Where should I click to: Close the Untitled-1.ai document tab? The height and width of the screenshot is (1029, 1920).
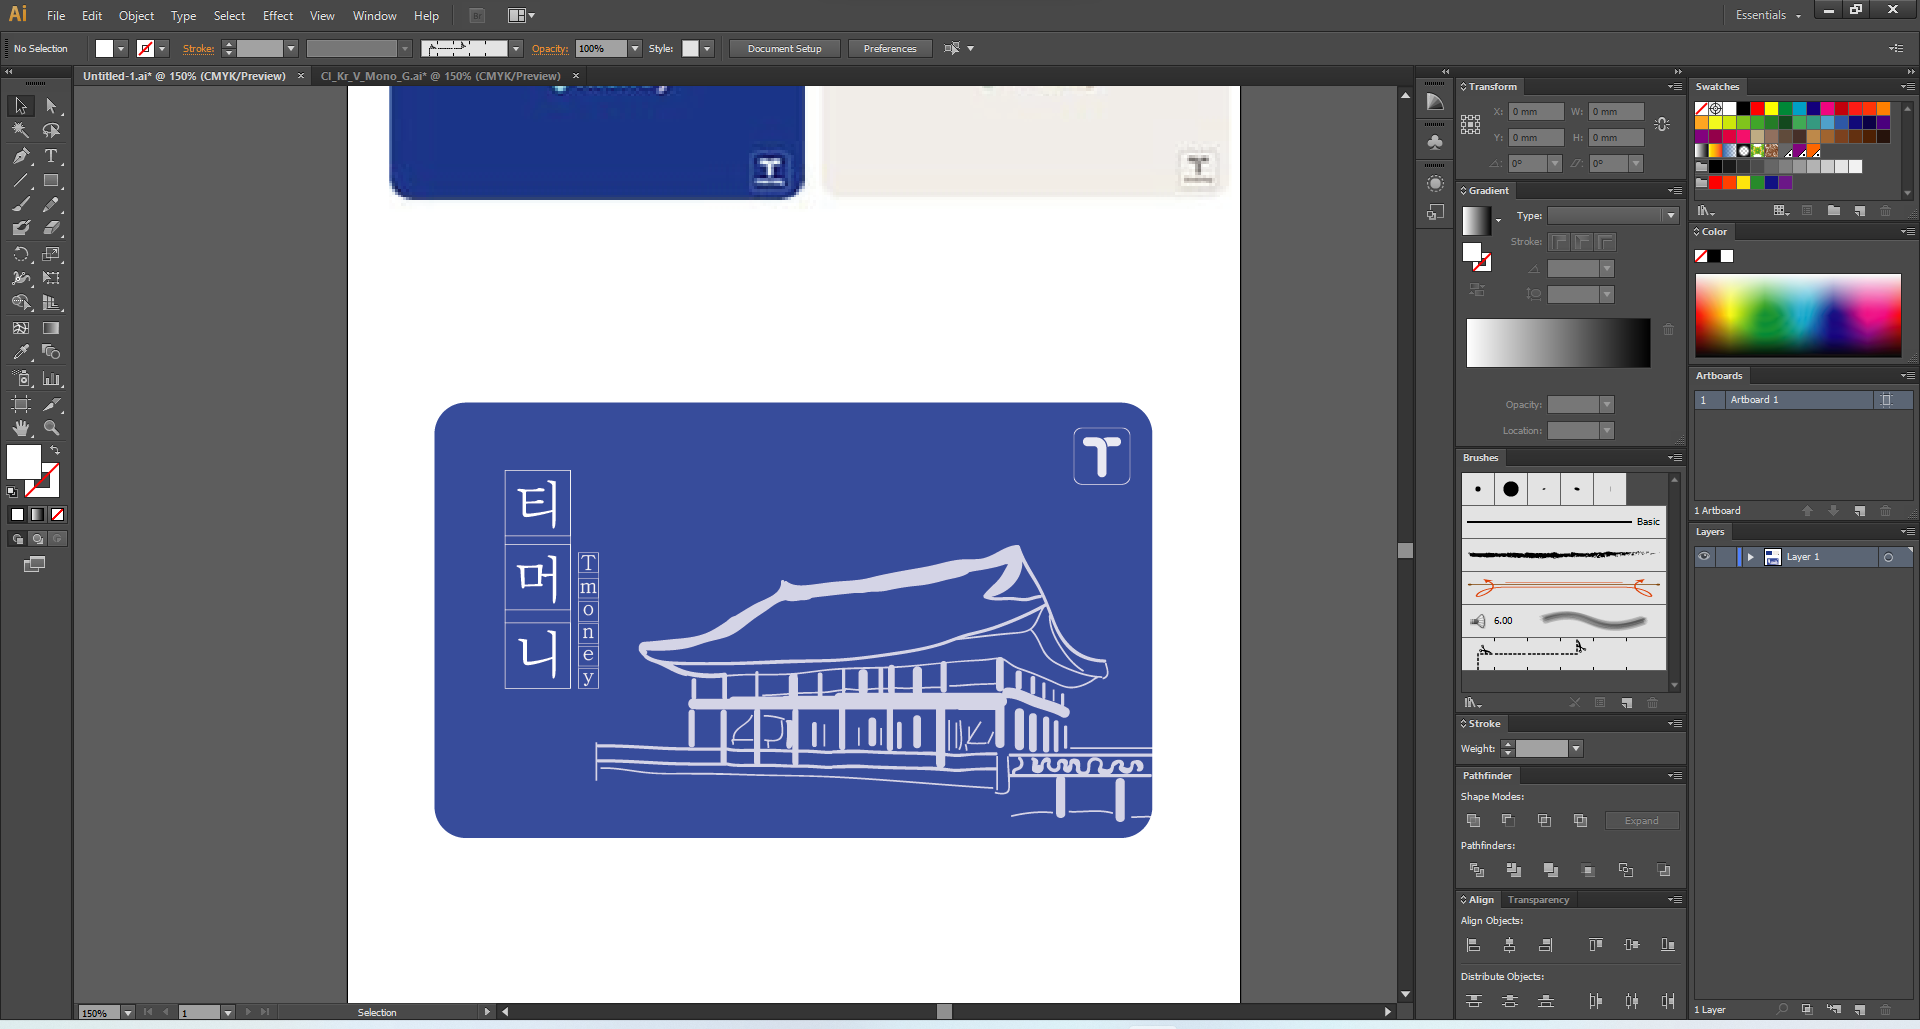(x=301, y=76)
